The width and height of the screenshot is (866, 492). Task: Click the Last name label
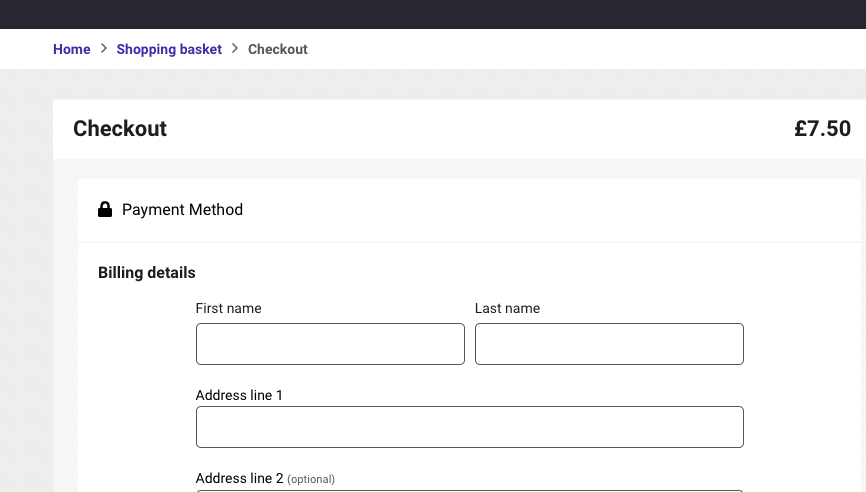pyautogui.click(x=508, y=308)
